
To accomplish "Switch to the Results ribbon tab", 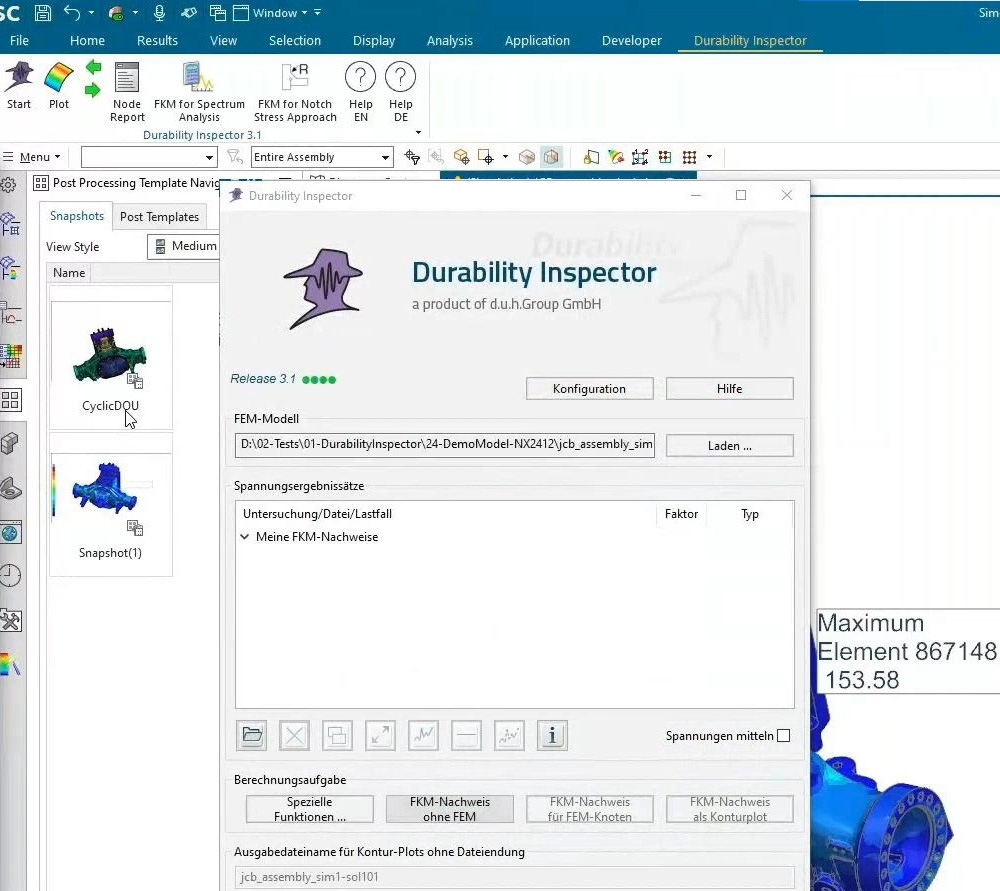I will (x=157, y=40).
